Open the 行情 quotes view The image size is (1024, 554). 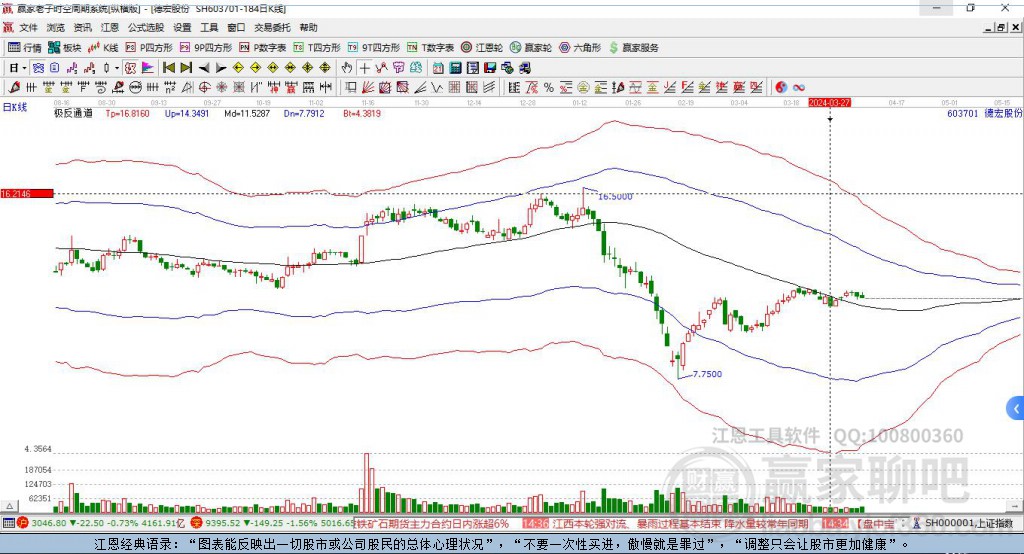click(x=24, y=48)
